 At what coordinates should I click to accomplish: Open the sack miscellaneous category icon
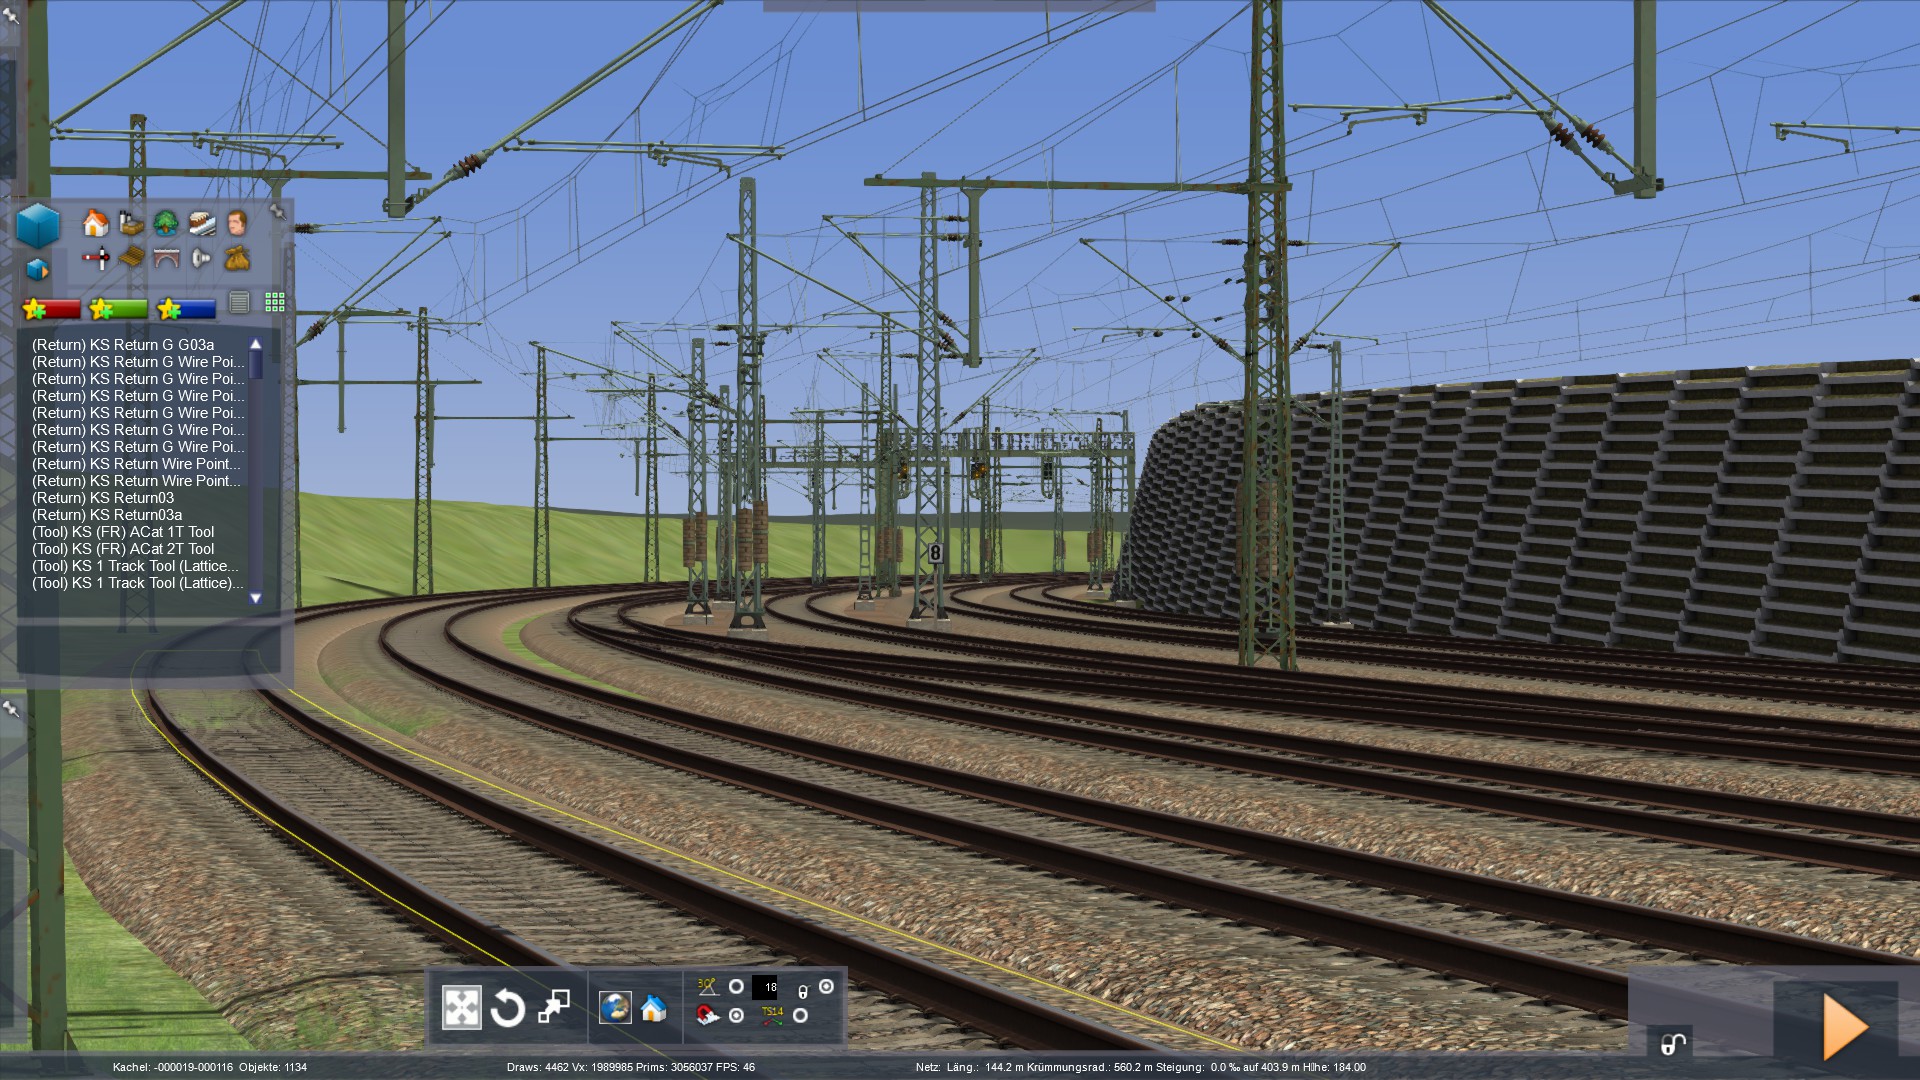coord(236,259)
